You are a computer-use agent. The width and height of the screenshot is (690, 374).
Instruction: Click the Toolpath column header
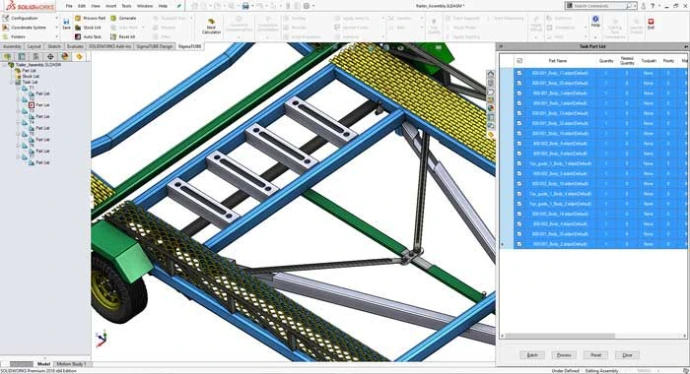click(649, 61)
